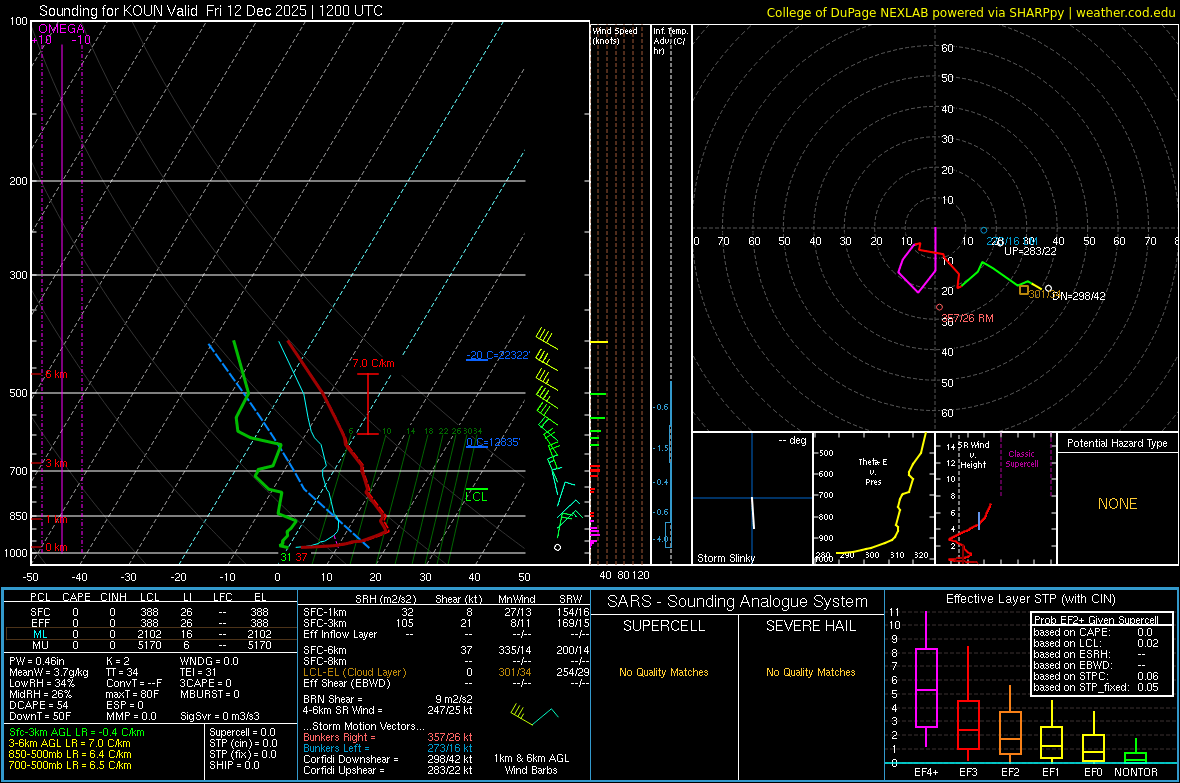This screenshot has width=1180, height=783.
Task: Click No Quality Matches under SEVERE HAIL
Action: (810, 672)
